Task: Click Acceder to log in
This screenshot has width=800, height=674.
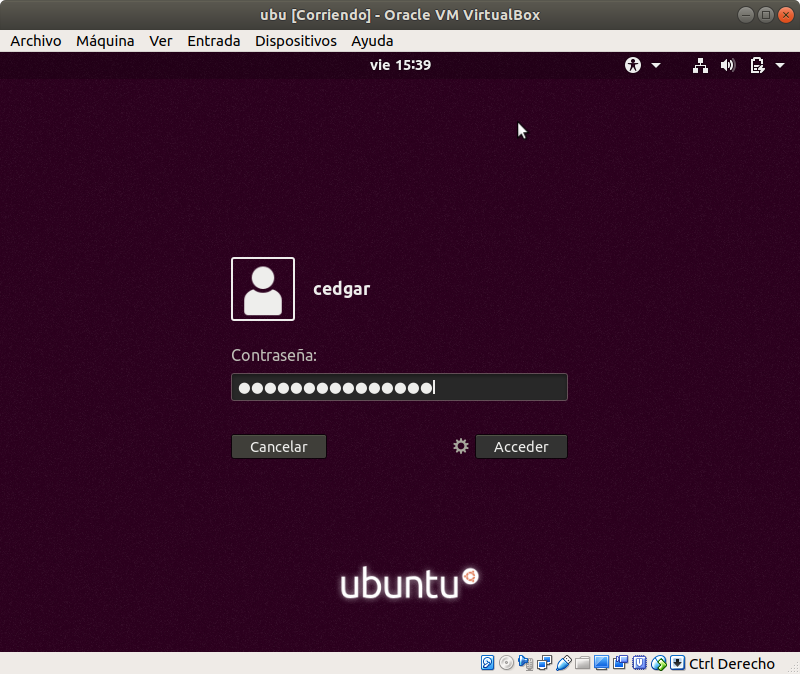Action: coord(521,447)
